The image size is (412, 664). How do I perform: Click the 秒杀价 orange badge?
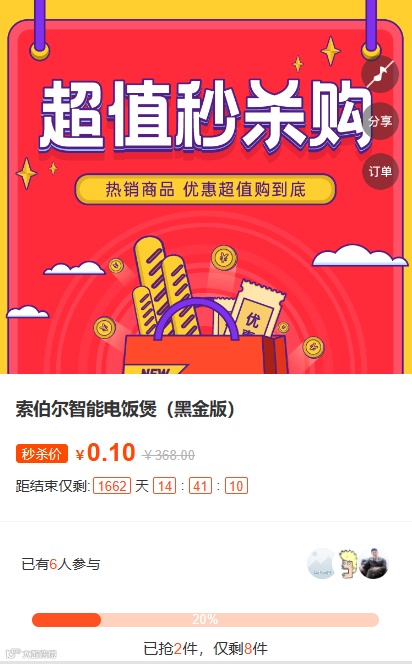coord(42,454)
